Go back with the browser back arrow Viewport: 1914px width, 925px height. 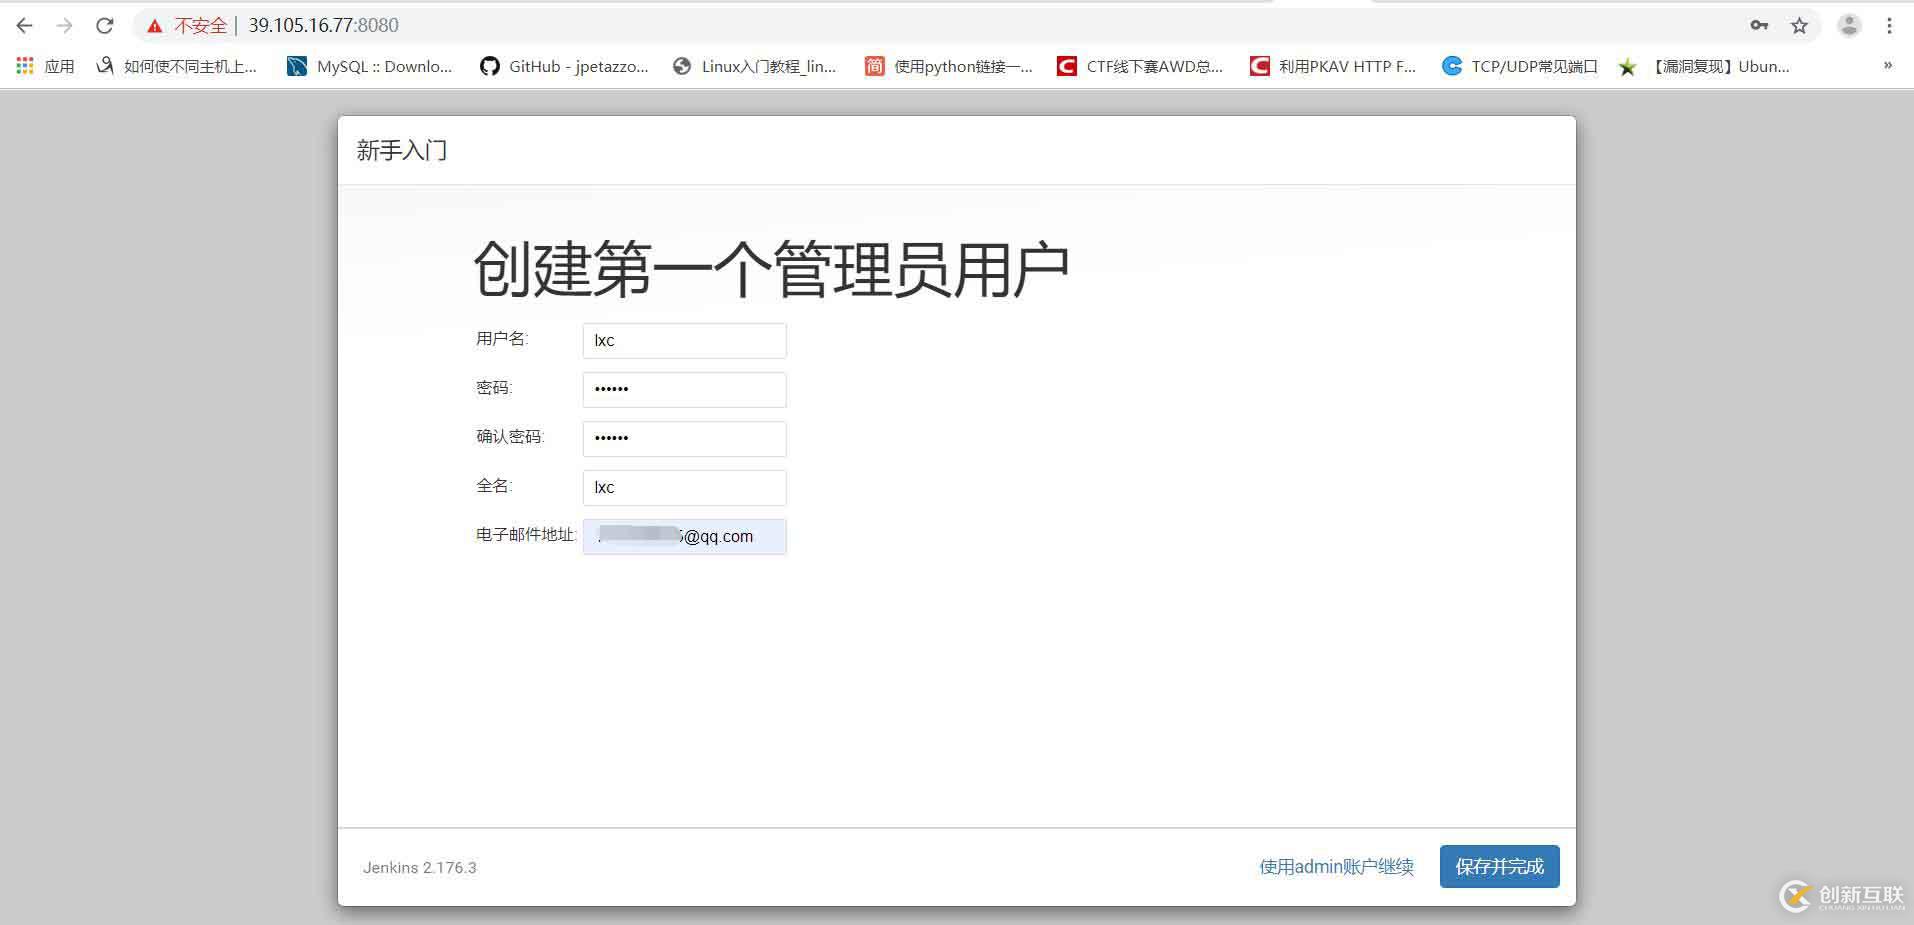click(x=24, y=26)
